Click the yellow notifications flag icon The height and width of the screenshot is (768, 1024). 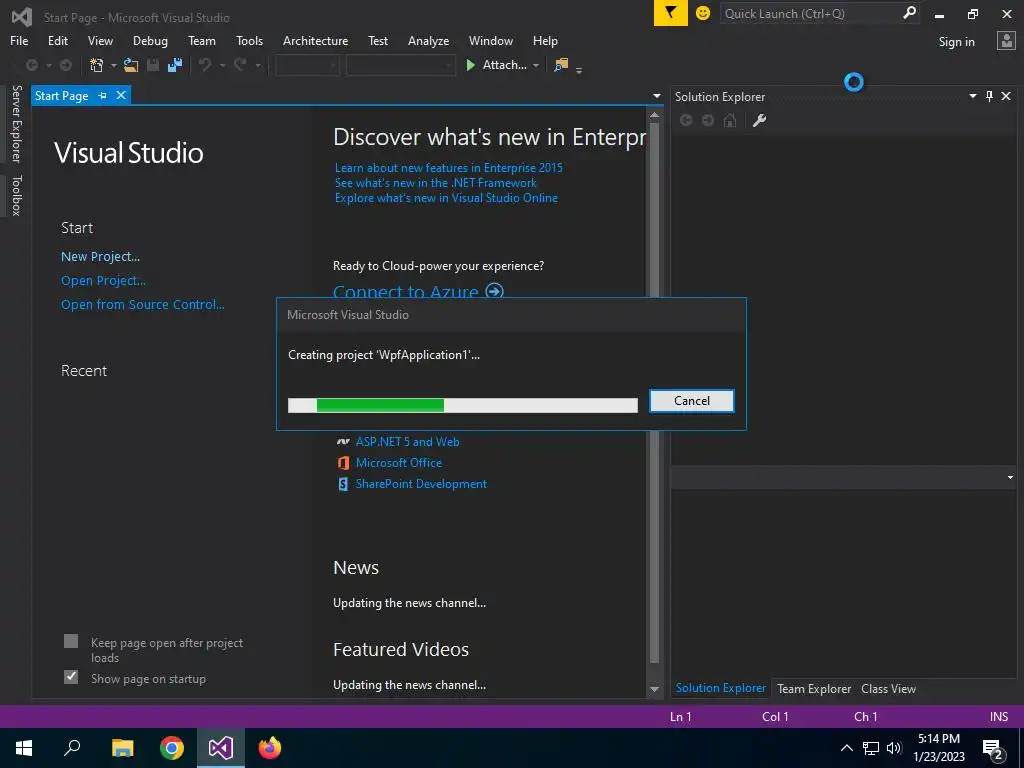(670, 13)
